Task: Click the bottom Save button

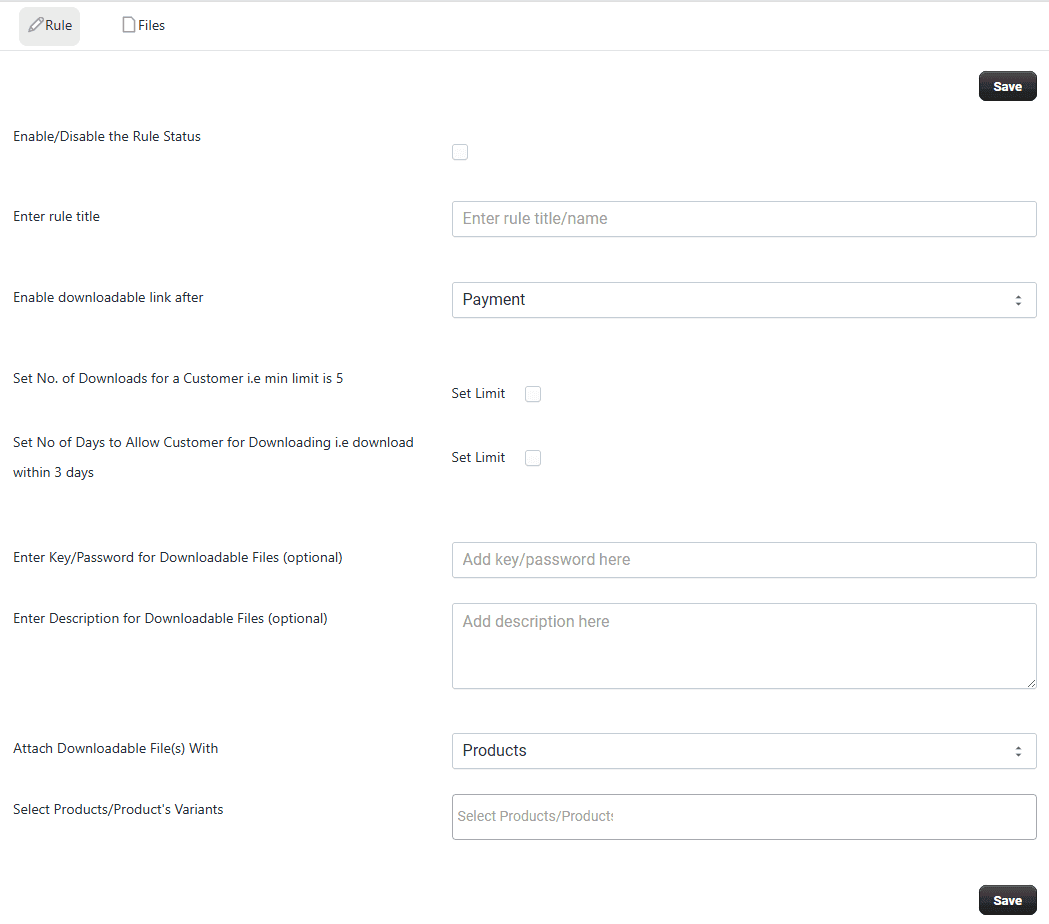Action: [x=1007, y=901]
